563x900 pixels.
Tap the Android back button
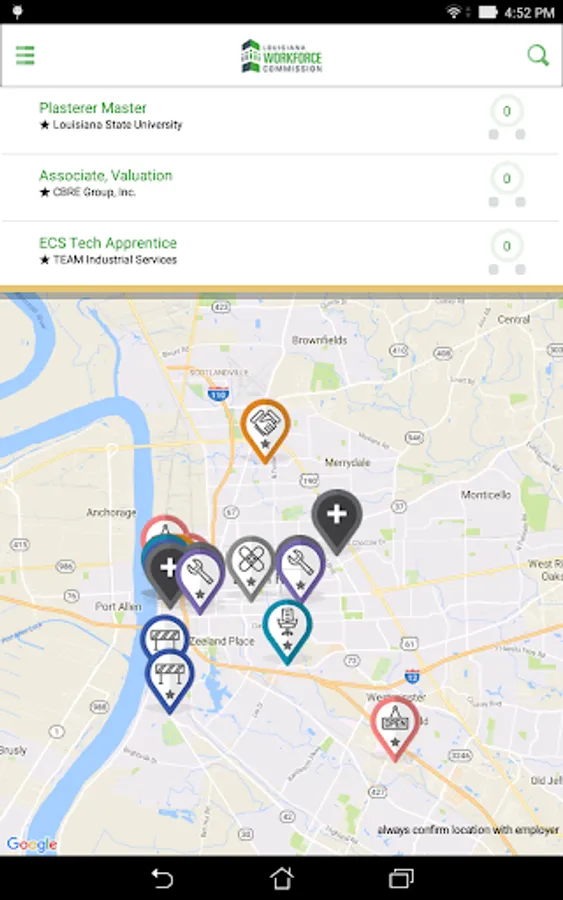pyautogui.click(x=162, y=878)
